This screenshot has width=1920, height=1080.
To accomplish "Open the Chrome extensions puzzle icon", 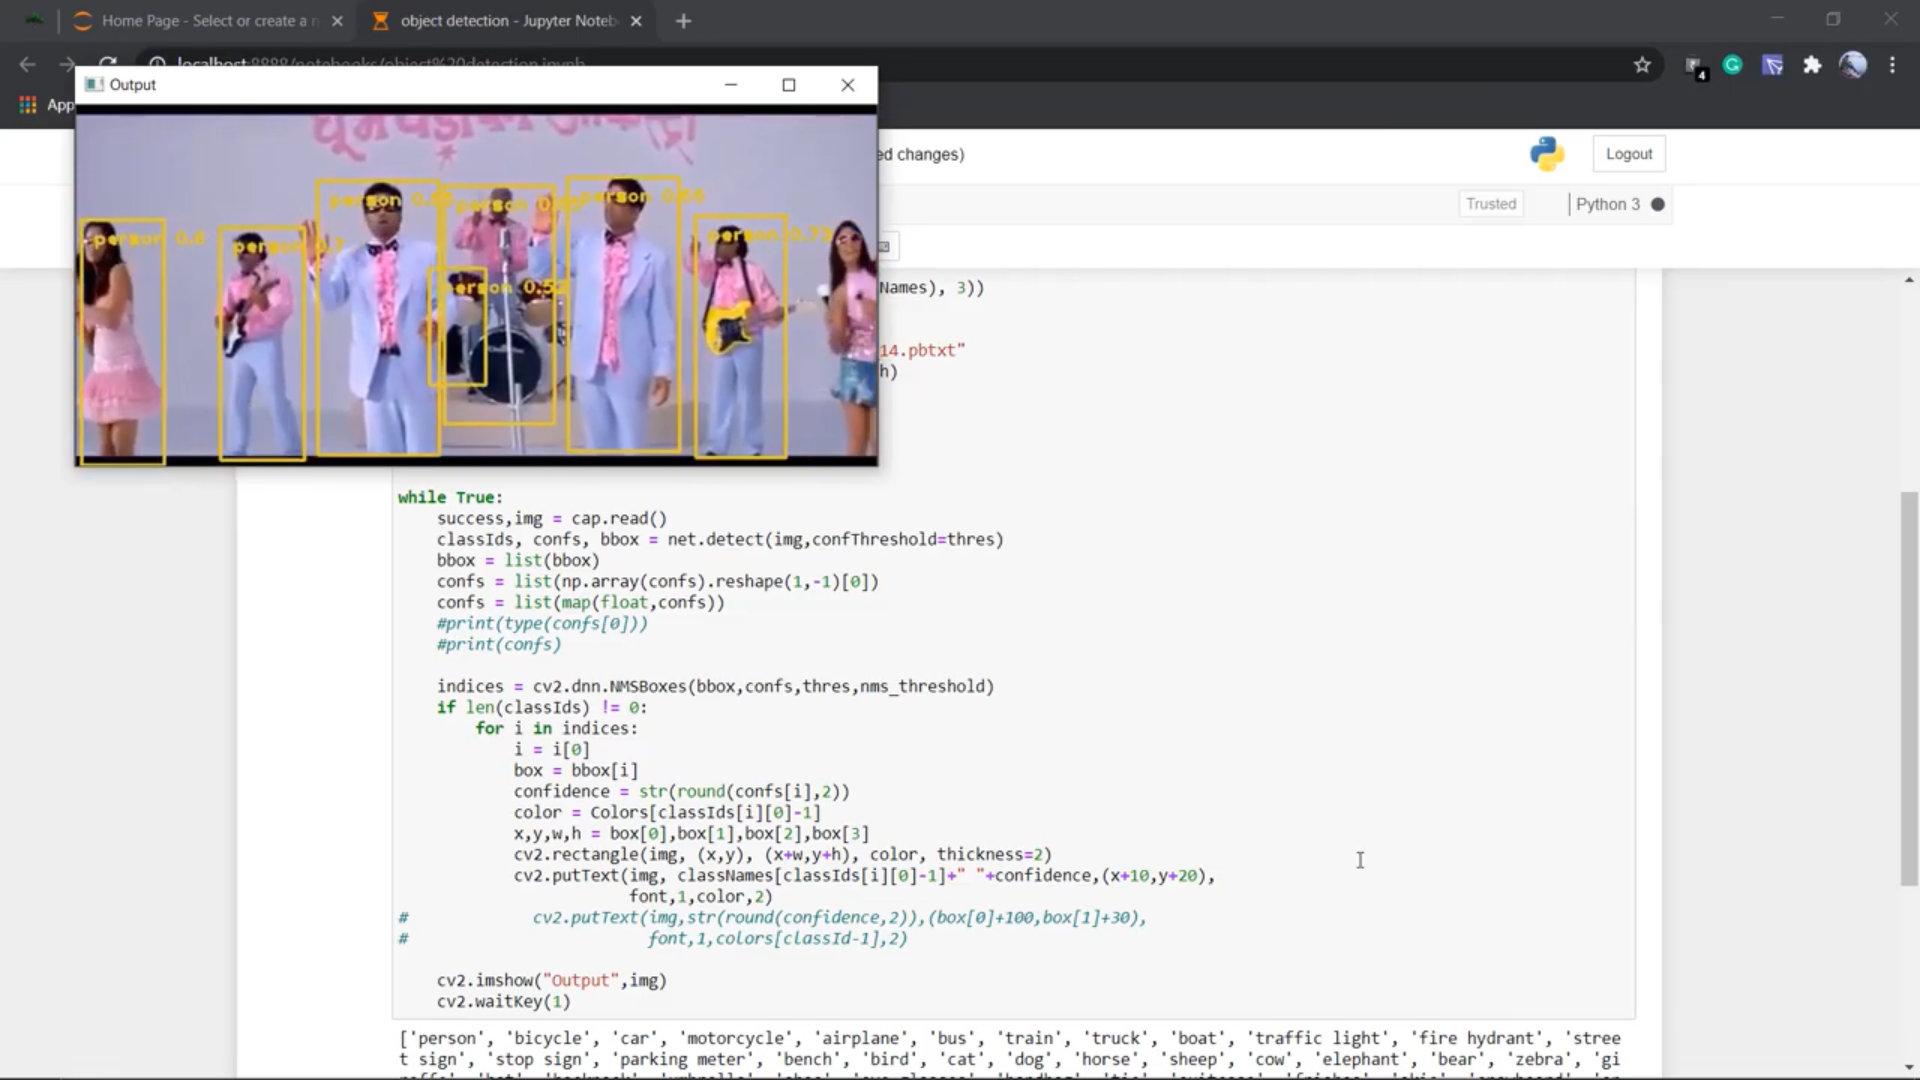I will (1812, 65).
